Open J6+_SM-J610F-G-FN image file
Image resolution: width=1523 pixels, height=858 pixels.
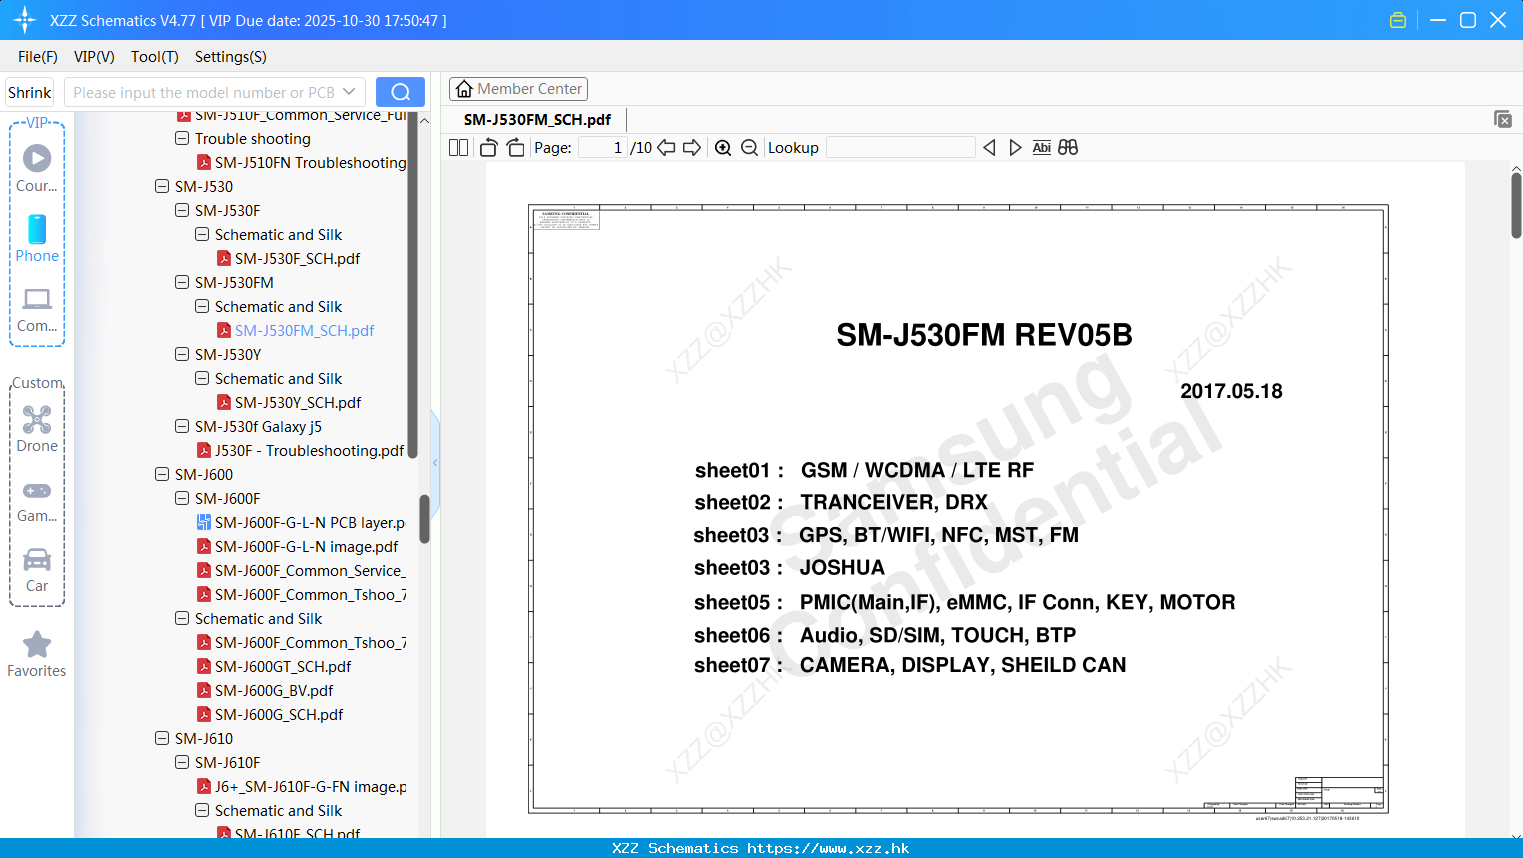click(x=301, y=786)
